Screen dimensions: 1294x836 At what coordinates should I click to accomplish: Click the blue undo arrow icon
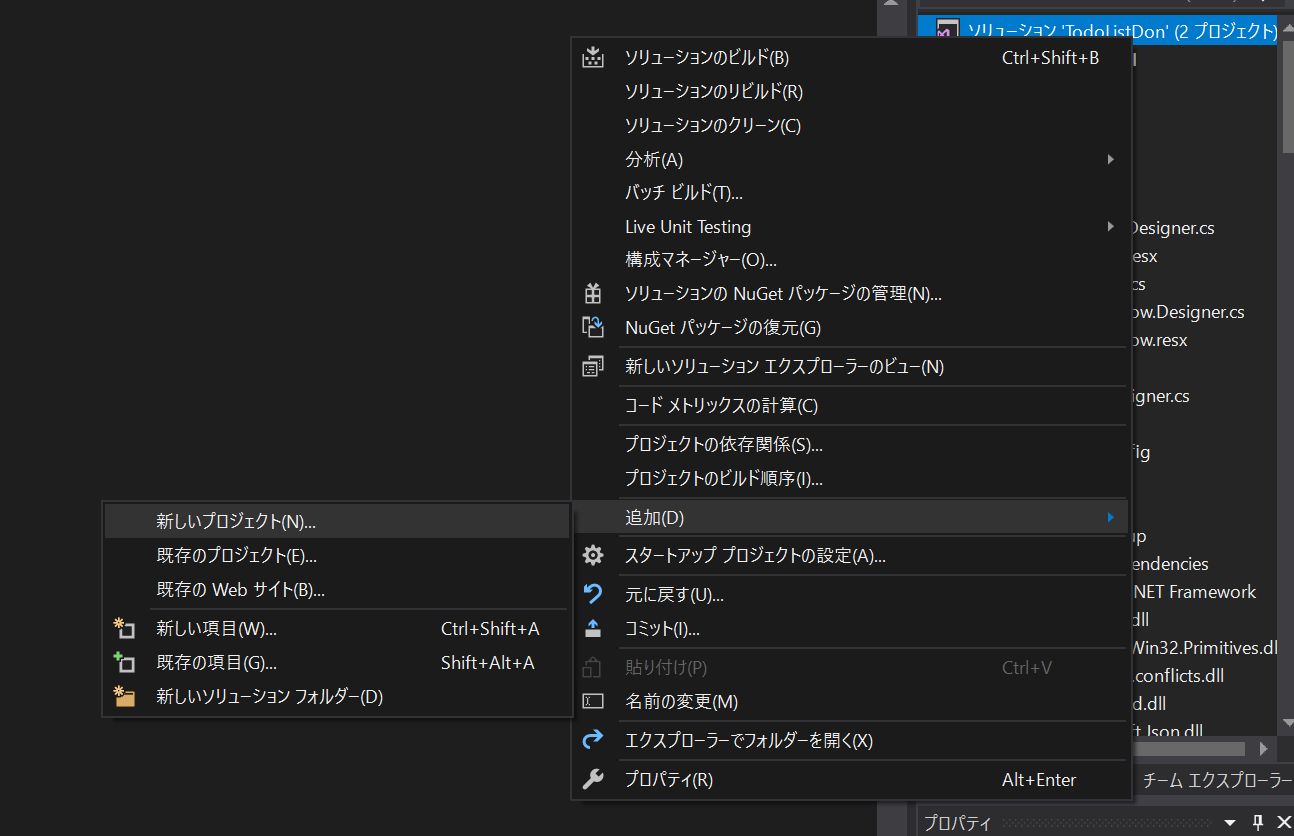point(593,595)
